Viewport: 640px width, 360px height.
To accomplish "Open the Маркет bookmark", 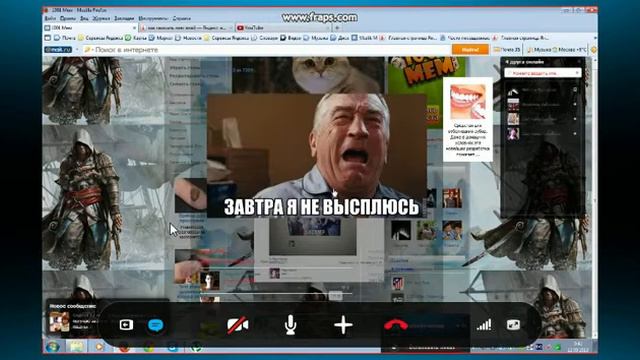I will coord(161,38).
